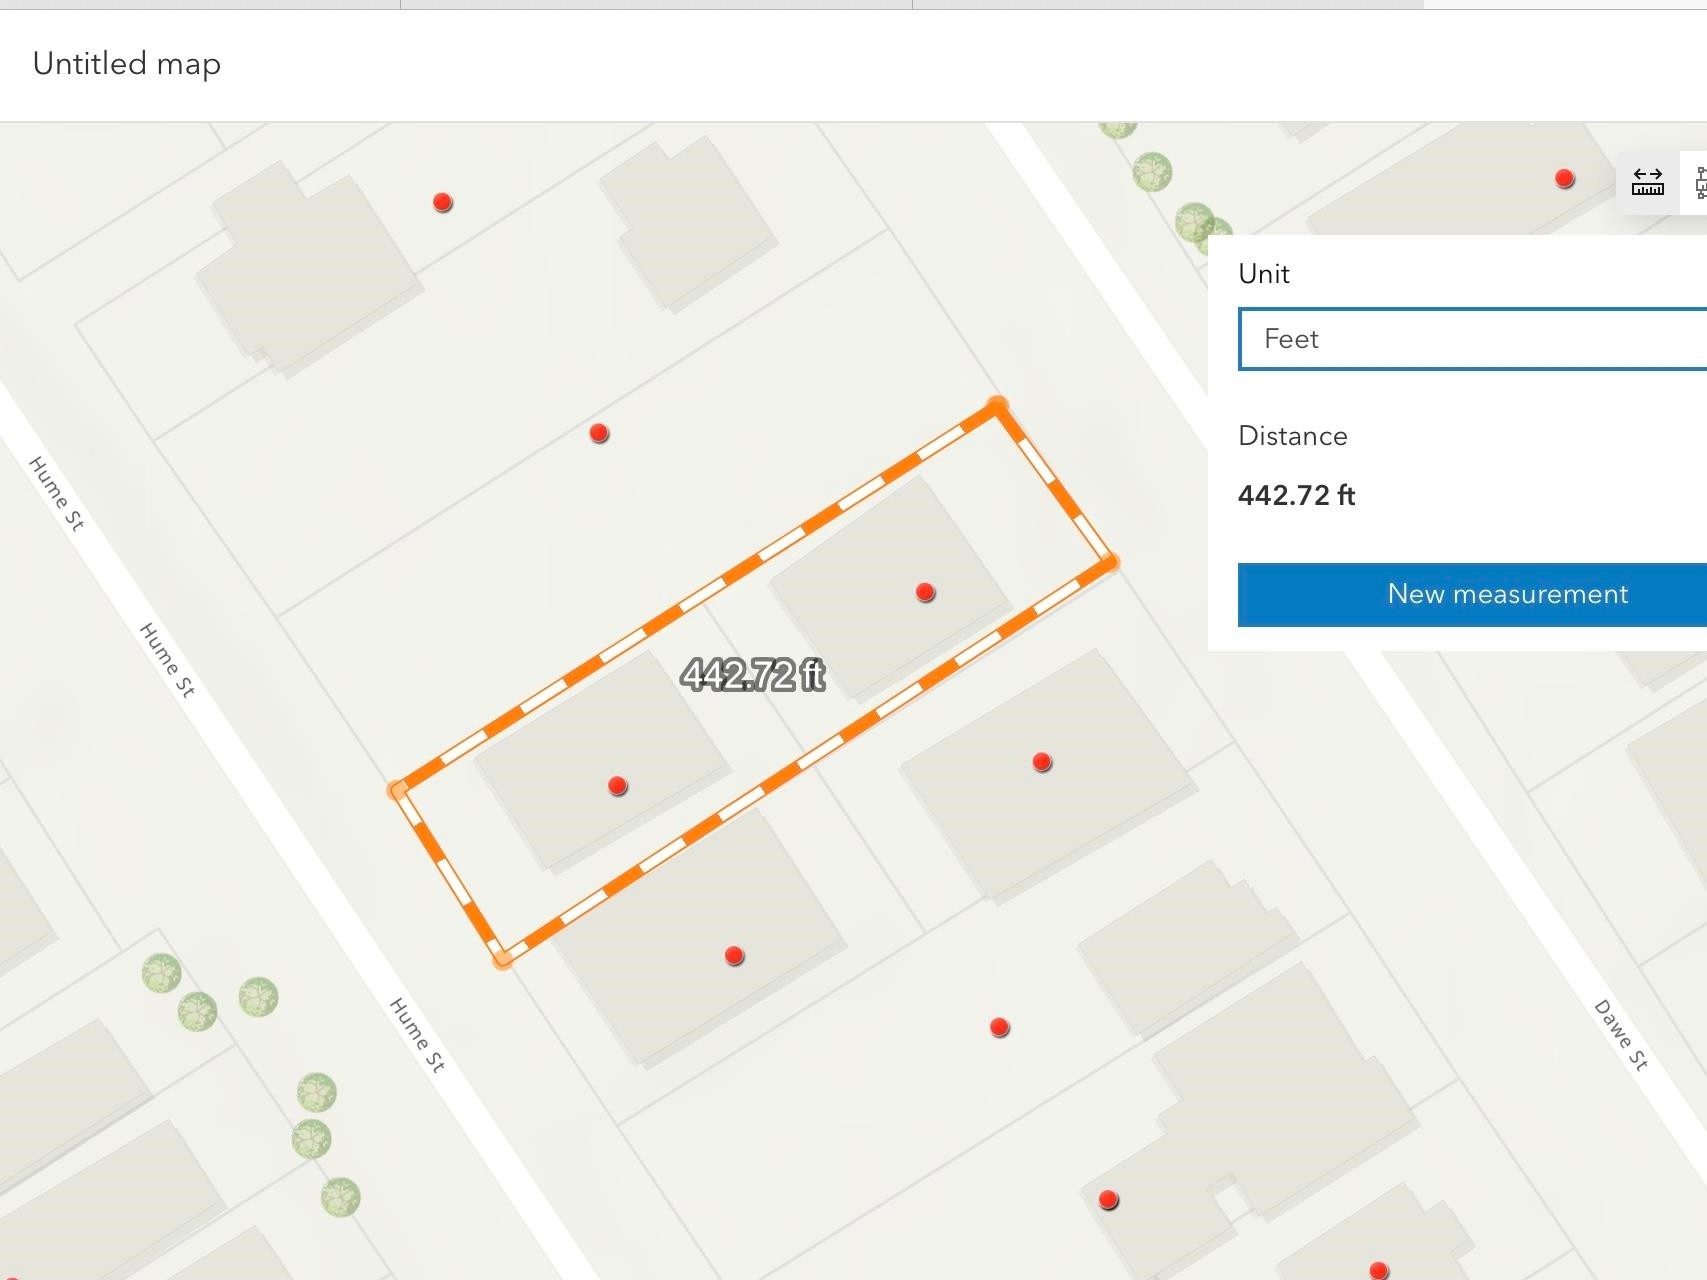1707x1280 pixels.
Task: Click the Dawe St street label
Action: 1620,1035
